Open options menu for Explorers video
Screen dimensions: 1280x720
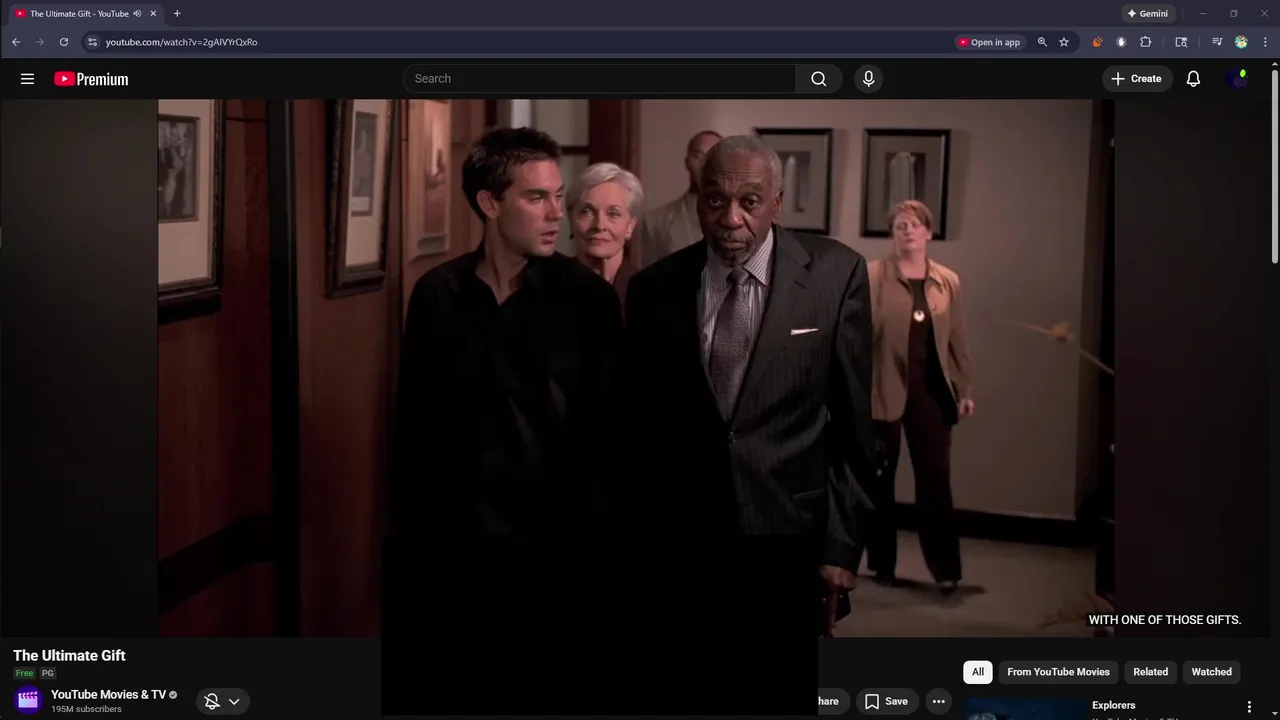(1248, 707)
